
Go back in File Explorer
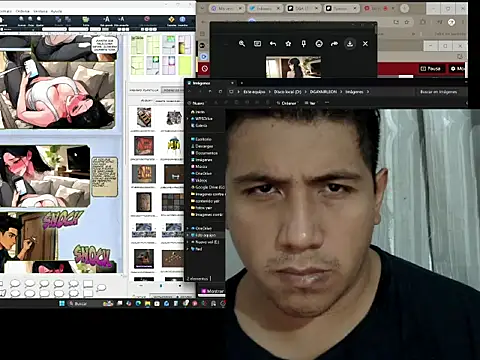pyautogui.click(x=190, y=92)
